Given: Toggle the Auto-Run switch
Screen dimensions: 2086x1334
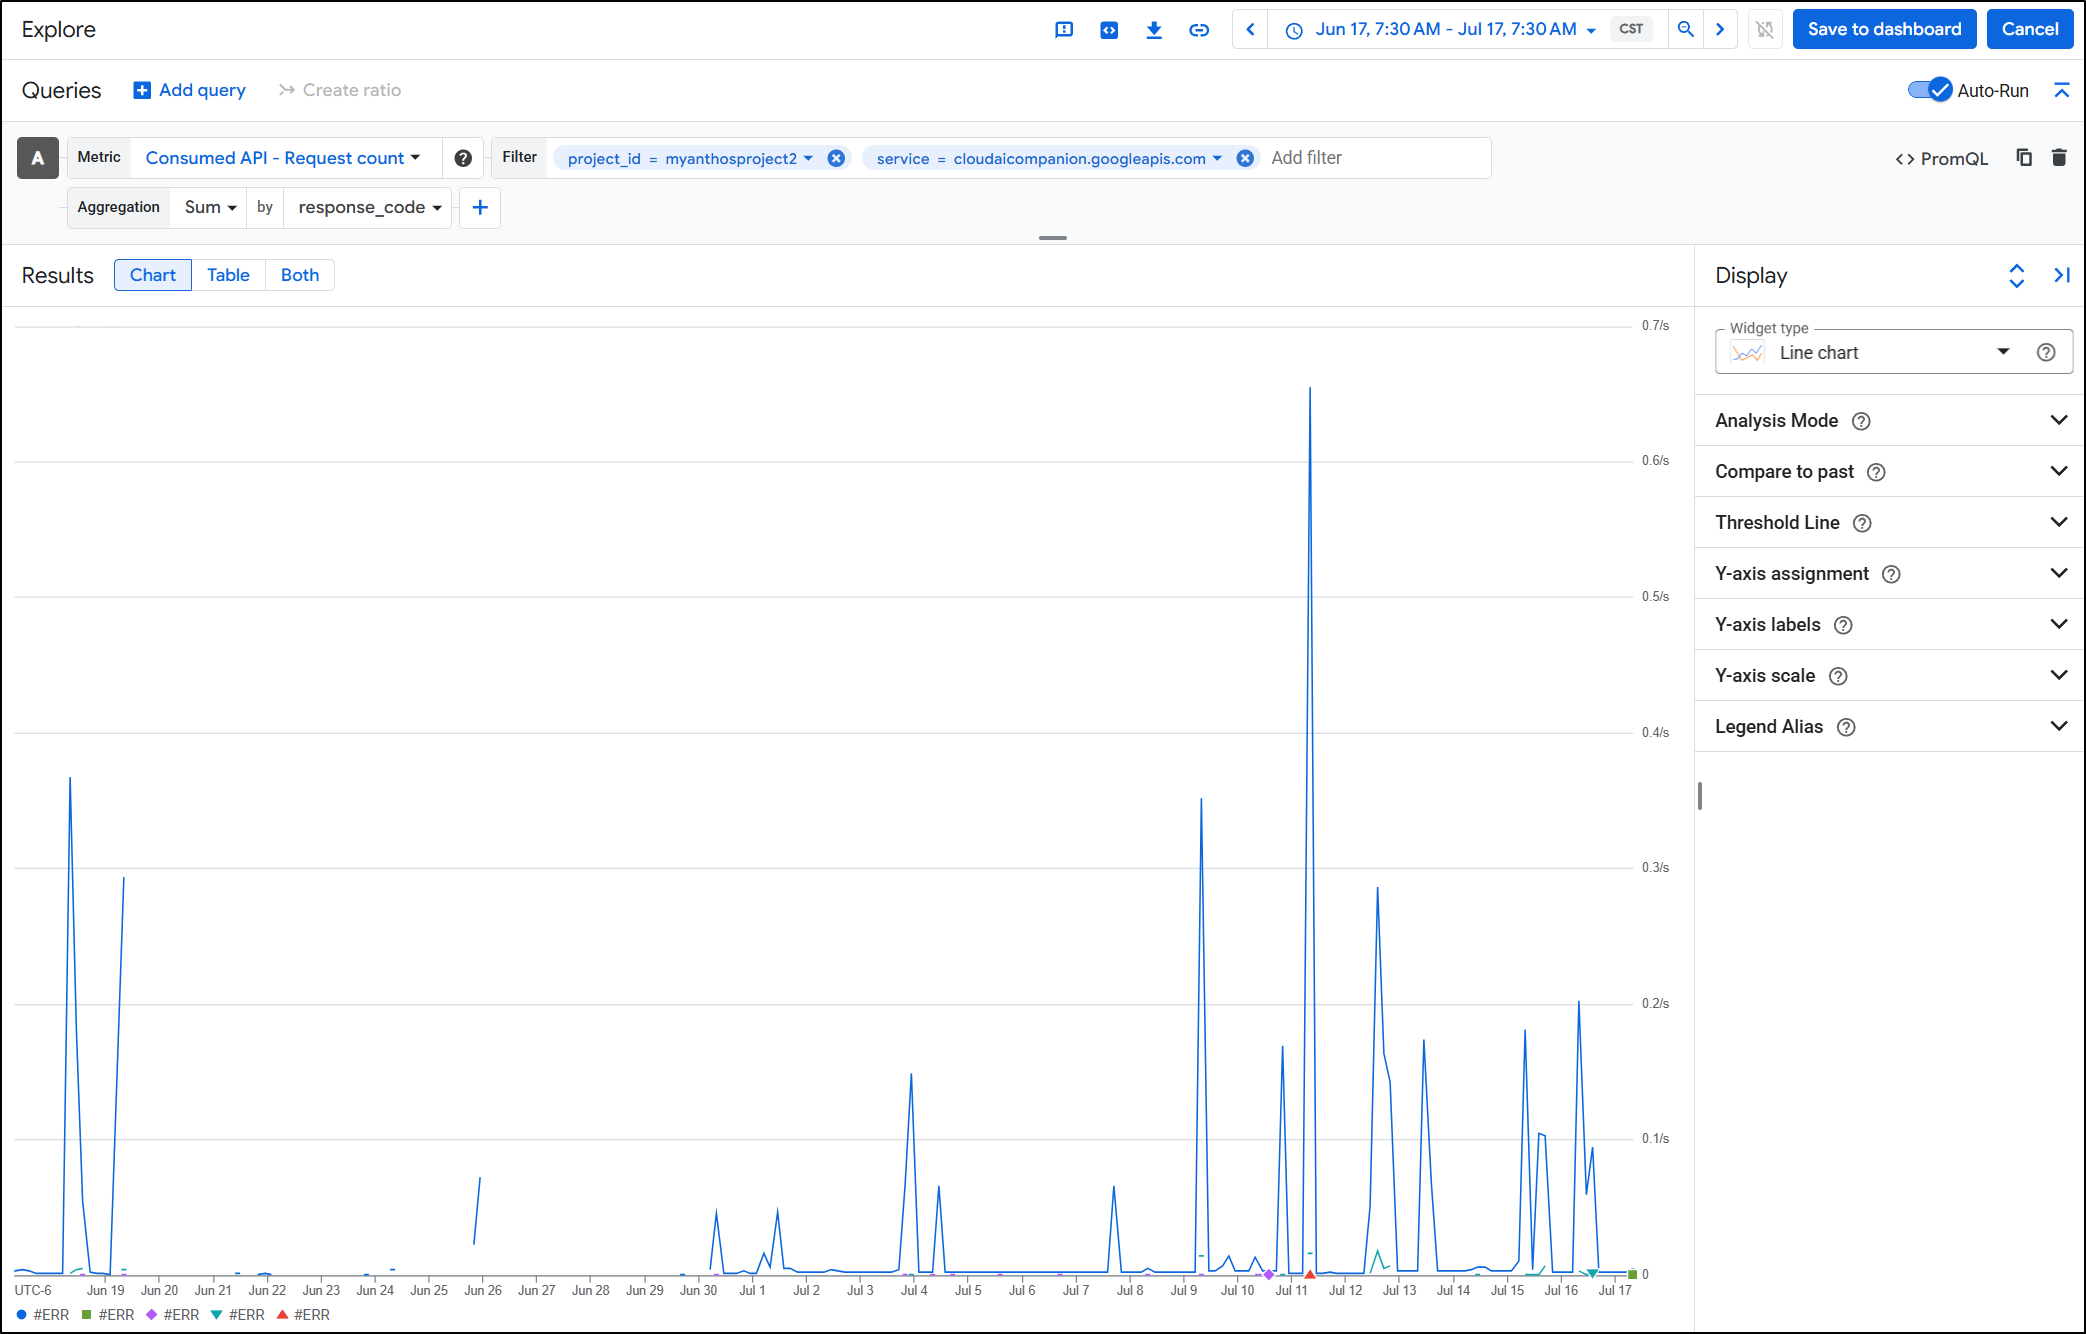Looking at the screenshot, I should click(x=1930, y=90).
